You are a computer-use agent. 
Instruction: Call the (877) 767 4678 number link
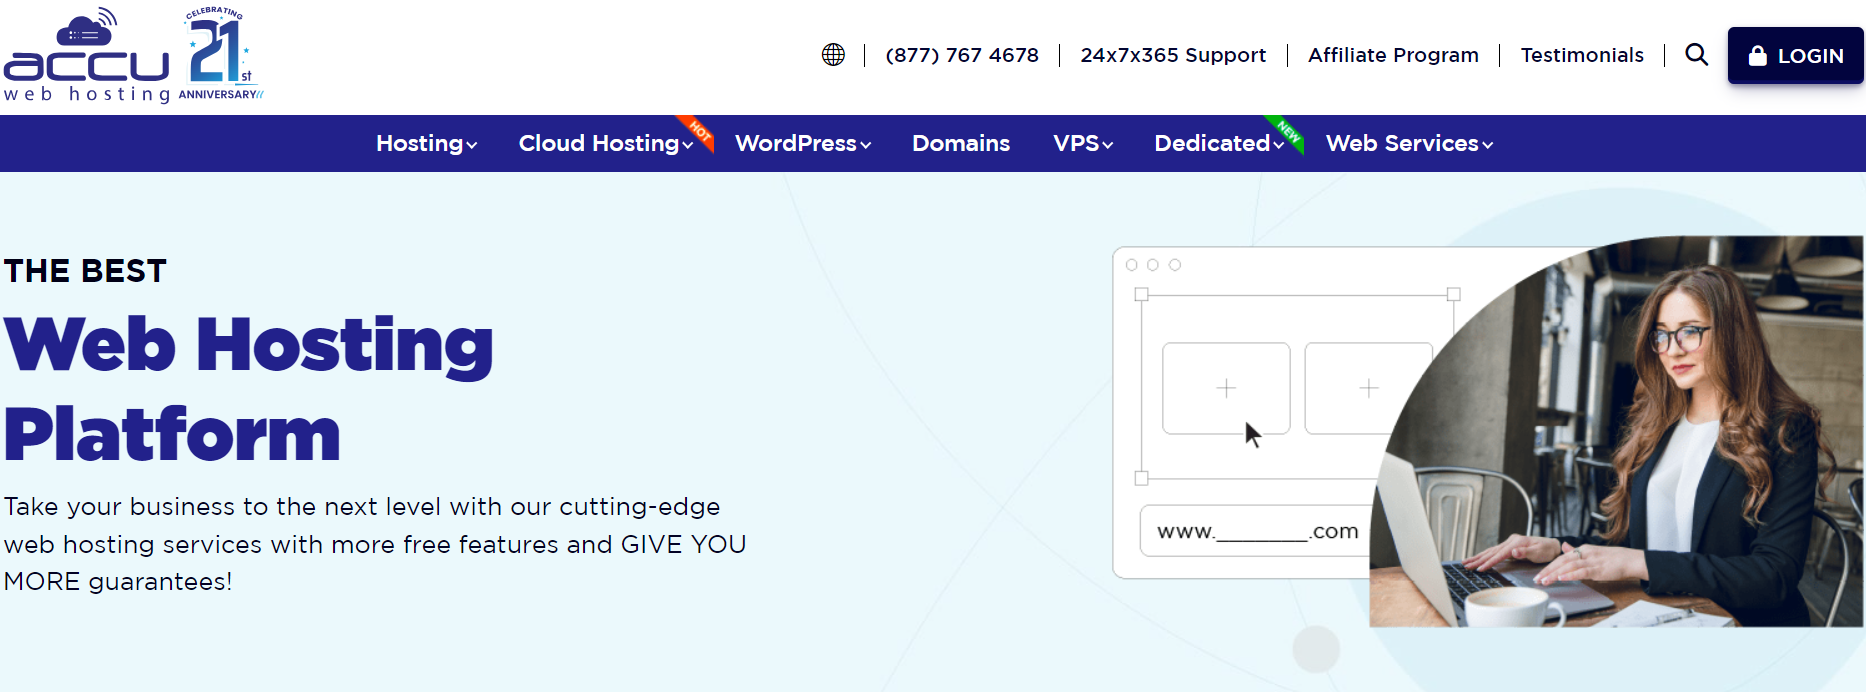click(x=962, y=55)
